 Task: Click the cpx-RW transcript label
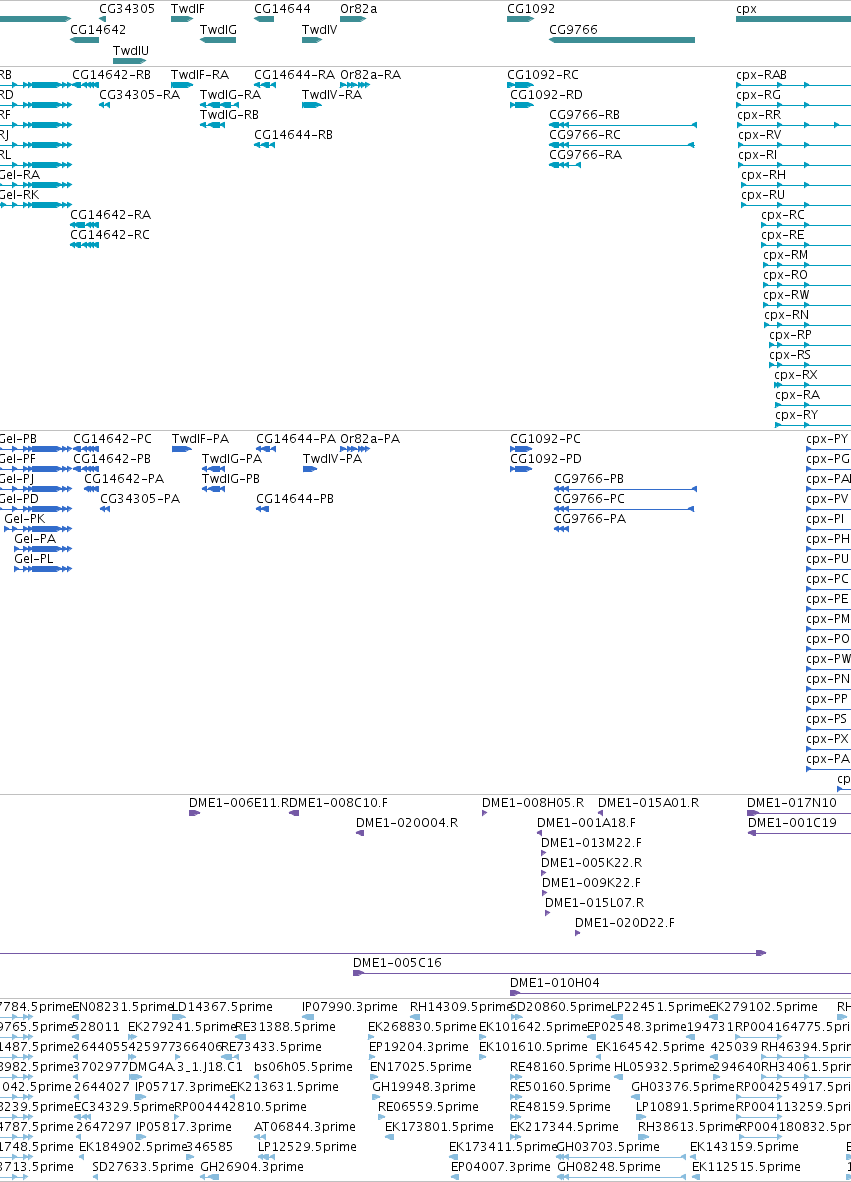(x=786, y=295)
